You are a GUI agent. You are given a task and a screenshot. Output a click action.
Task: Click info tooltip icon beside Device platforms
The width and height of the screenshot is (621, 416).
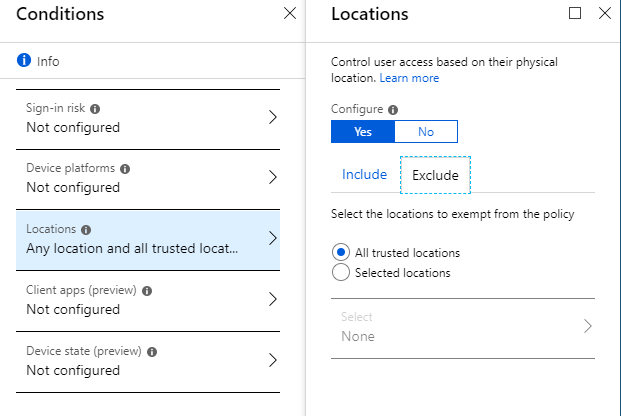tap(125, 169)
